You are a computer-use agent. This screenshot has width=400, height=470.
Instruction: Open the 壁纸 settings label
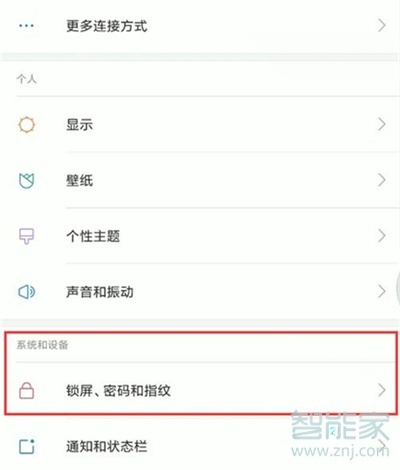coord(79,181)
